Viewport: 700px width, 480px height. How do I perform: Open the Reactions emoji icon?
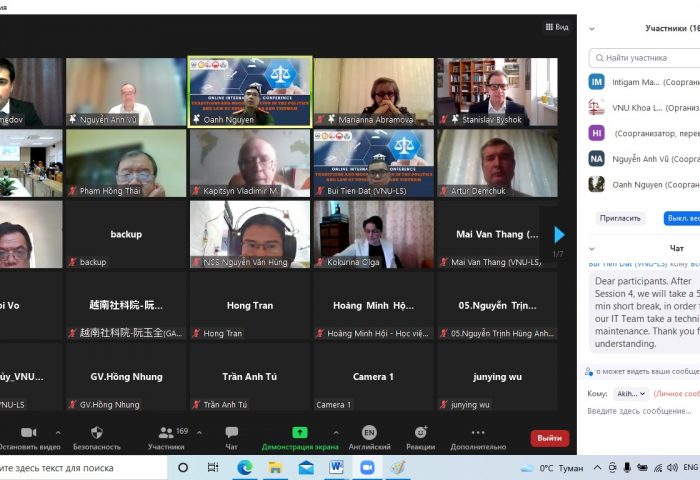click(420, 432)
